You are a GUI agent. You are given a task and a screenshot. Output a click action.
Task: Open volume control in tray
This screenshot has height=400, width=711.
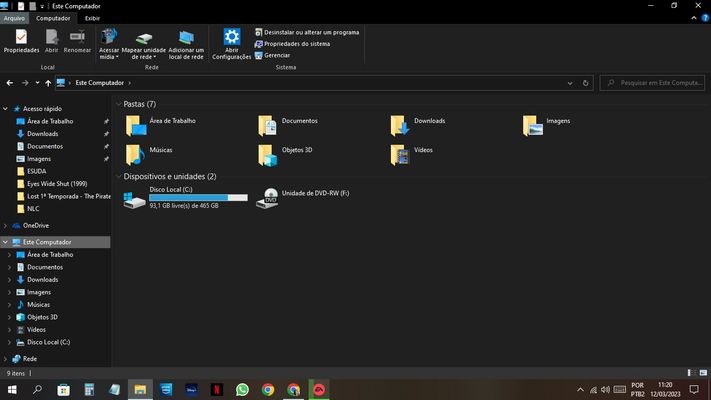pyautogui.click(x=605, y=390)
